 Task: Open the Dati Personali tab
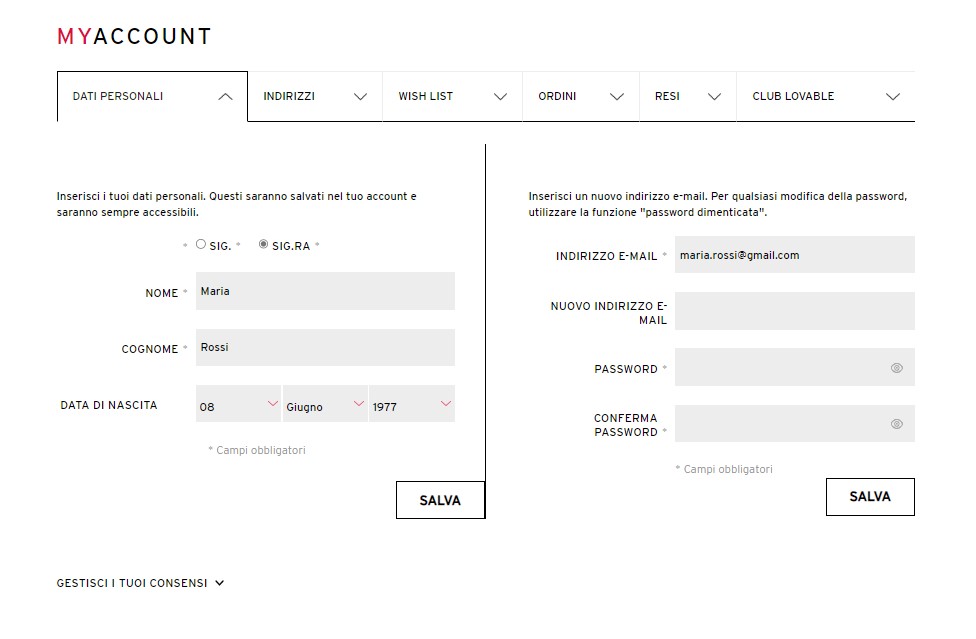152,96
